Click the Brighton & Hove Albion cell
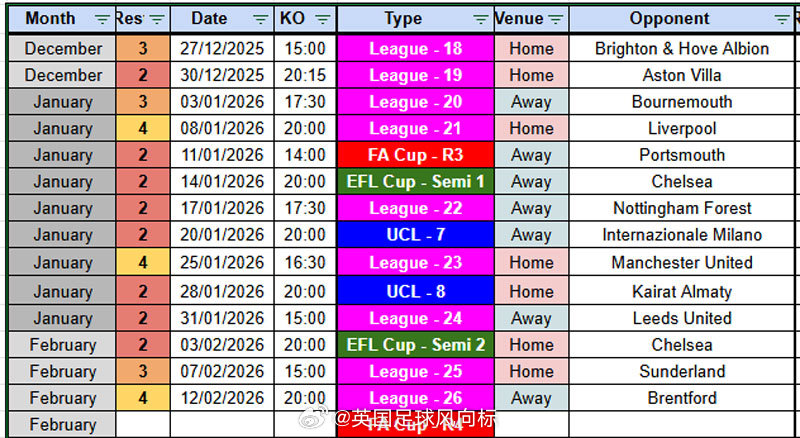The image size is (800, 438). (682, 48)
